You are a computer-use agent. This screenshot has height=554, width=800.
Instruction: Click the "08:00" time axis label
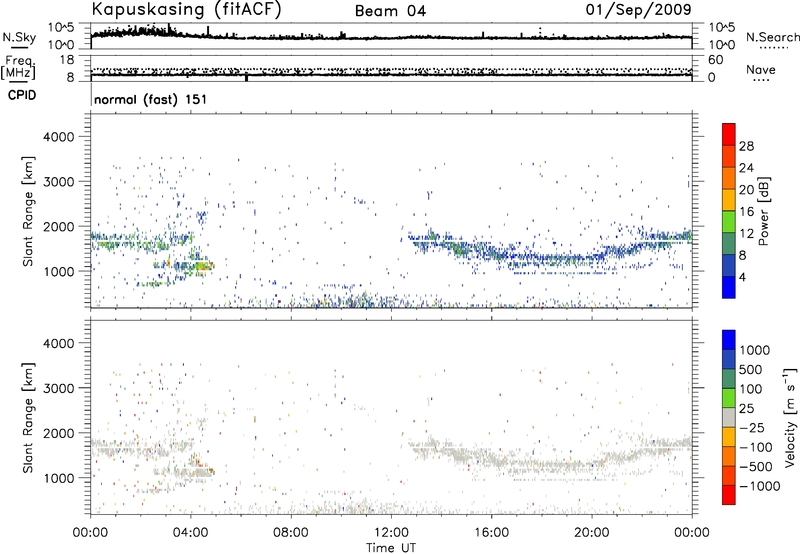coord(291,533)
